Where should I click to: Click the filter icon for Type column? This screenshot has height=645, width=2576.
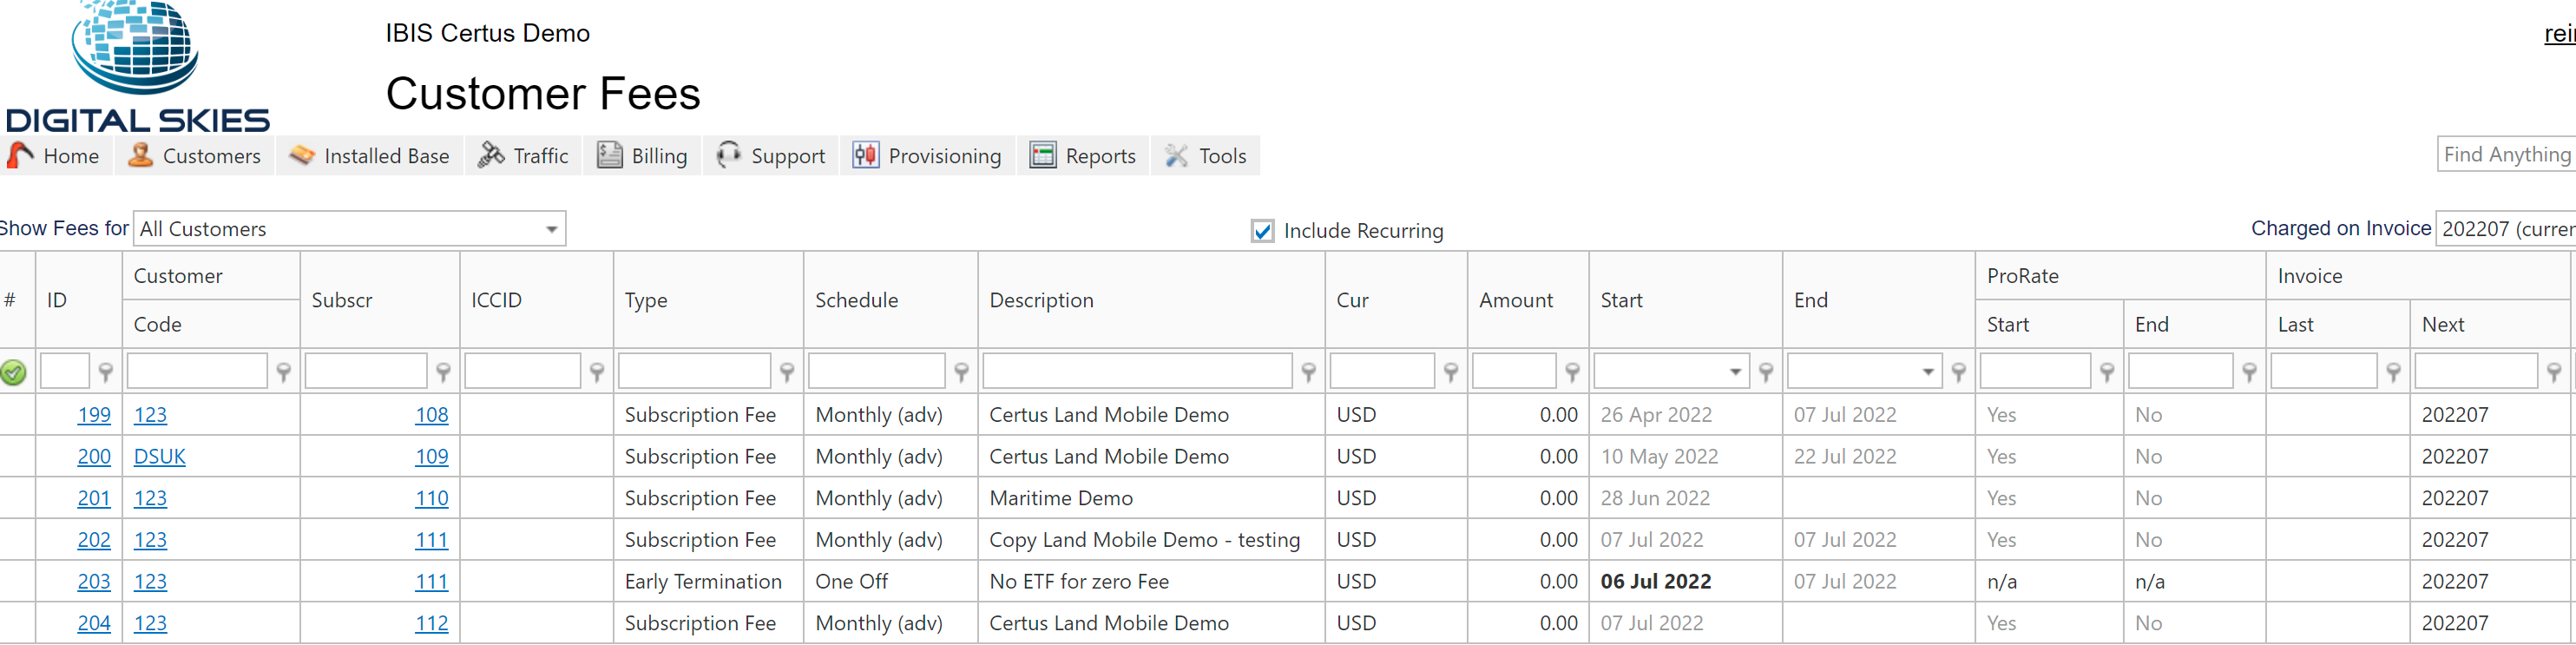(x=787, y=372)
